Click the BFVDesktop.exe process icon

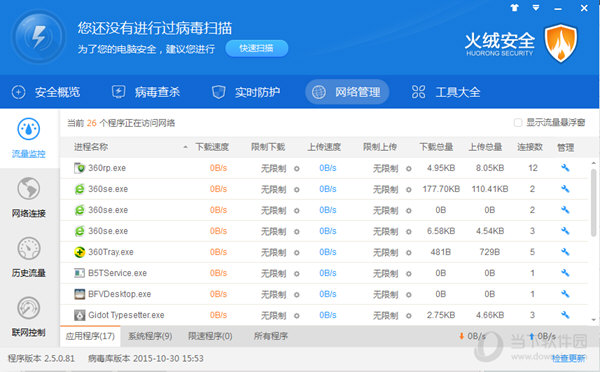(x=79, y=294)
